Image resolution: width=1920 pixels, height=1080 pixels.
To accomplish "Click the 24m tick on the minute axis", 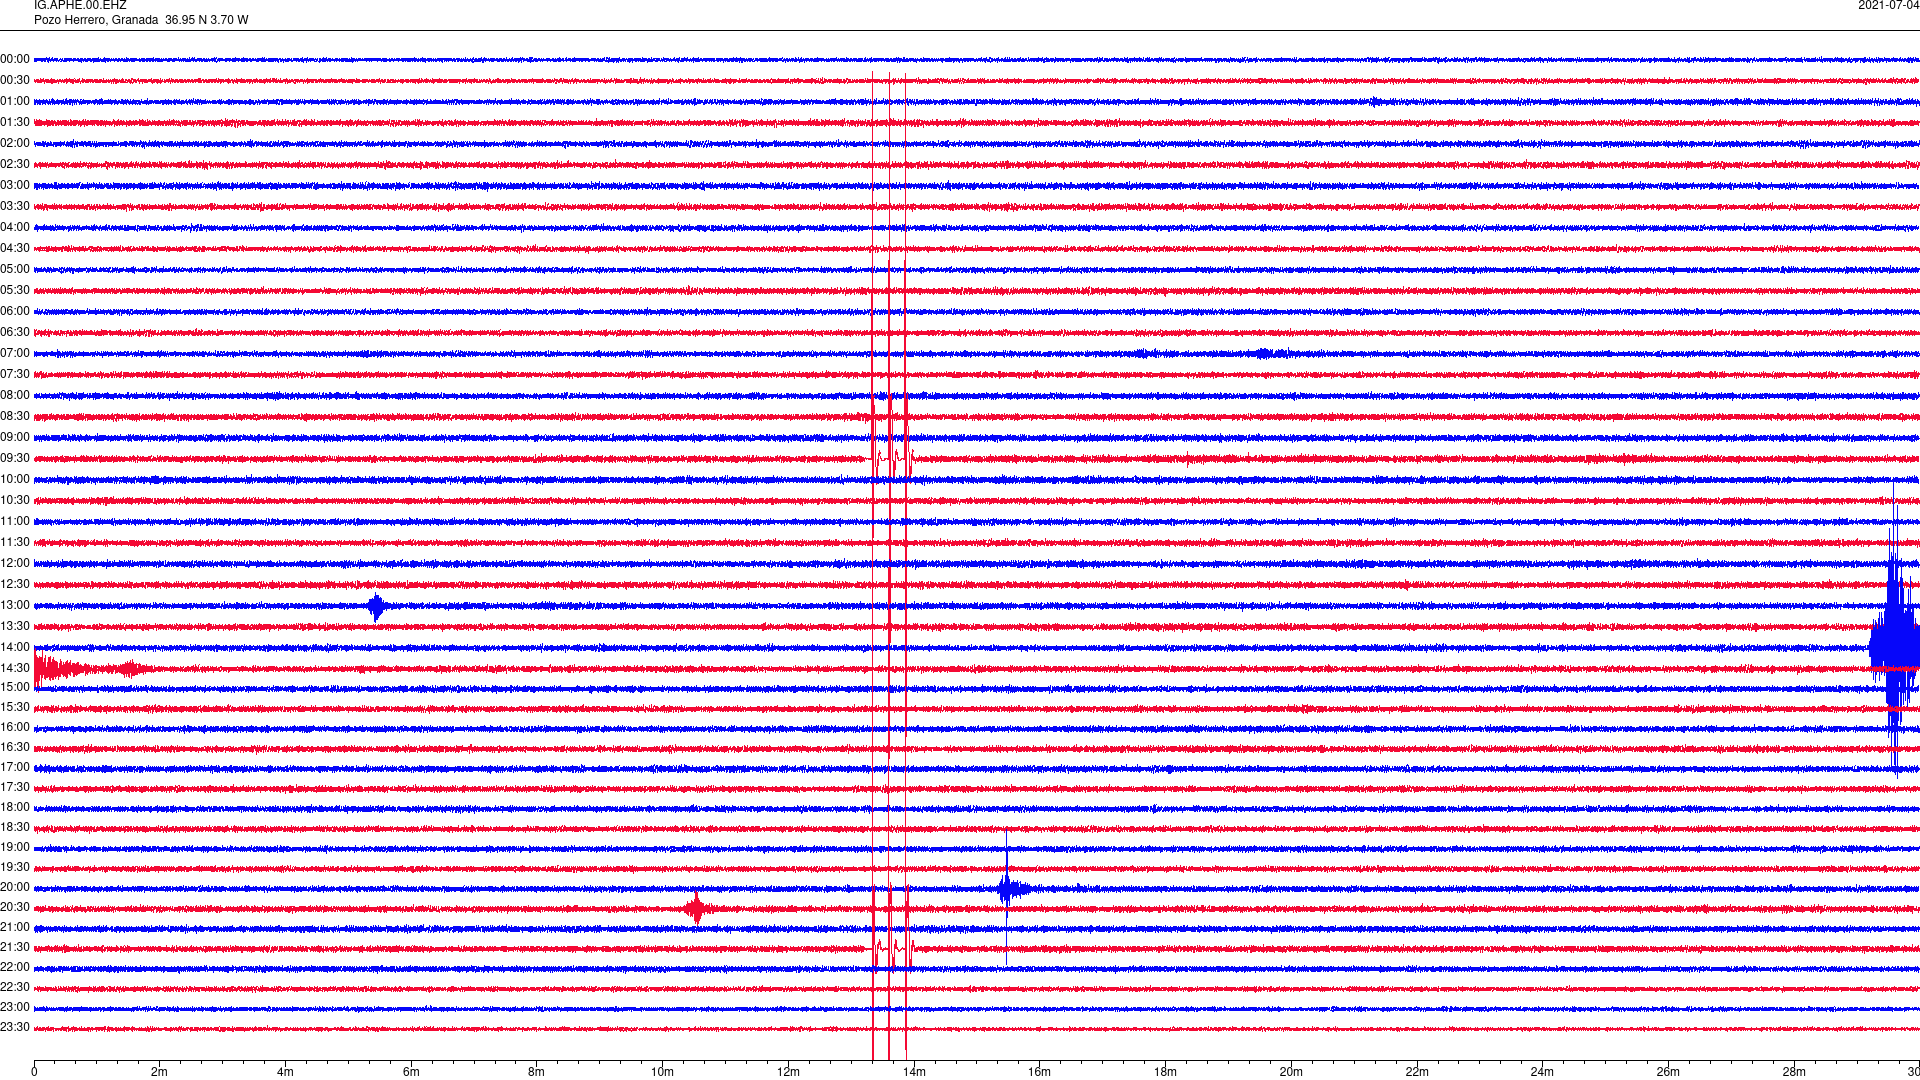I will [1542, 1072].
